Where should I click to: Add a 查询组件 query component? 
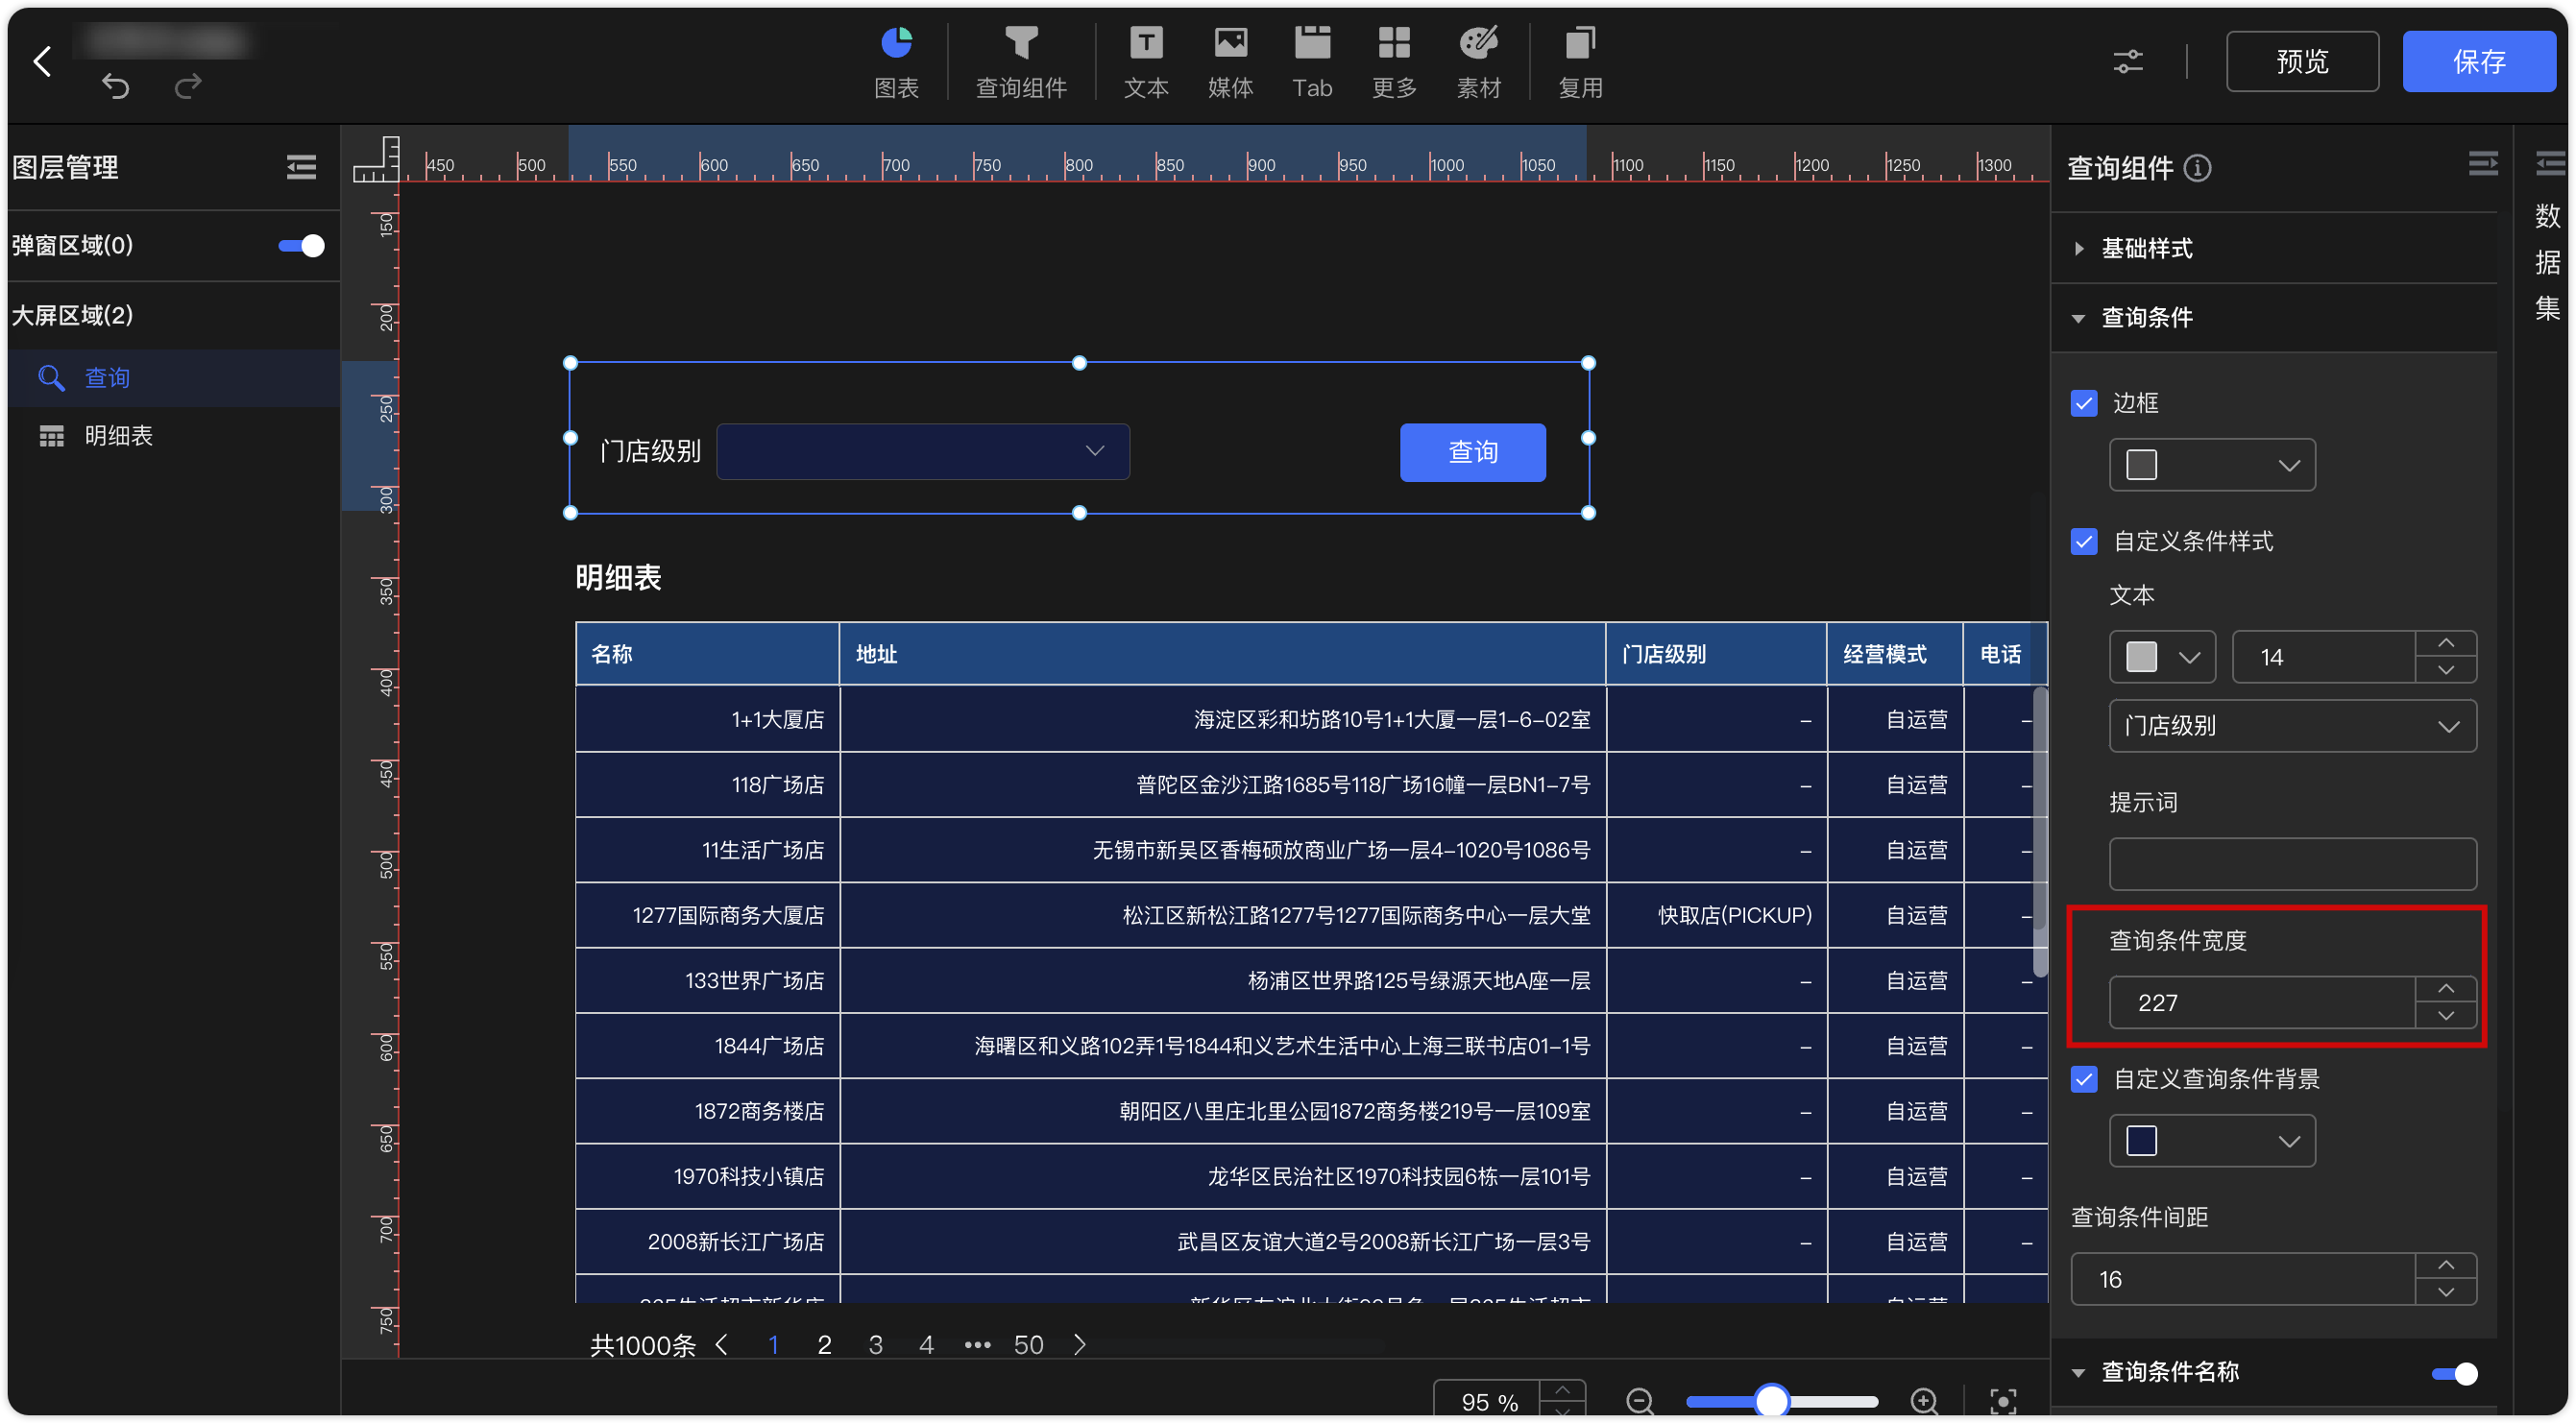tap(1021, 62)
